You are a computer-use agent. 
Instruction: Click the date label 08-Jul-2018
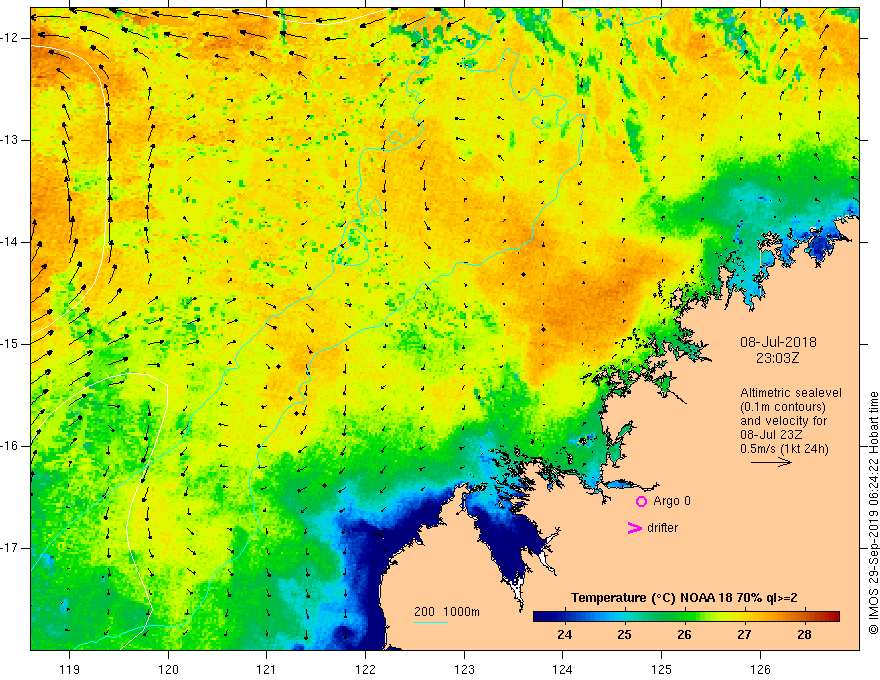pyautogui.click(x=778, y=342)
